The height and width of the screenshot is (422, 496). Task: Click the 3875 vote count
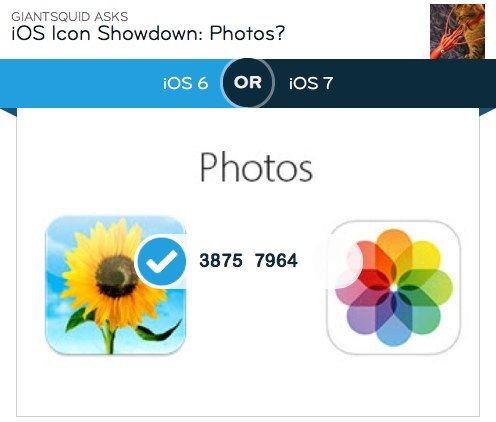(221, 260)
